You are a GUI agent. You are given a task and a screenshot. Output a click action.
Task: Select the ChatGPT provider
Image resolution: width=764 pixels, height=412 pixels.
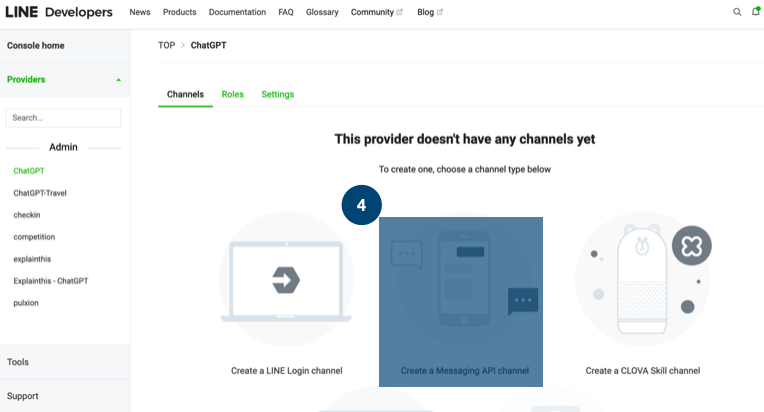pos(29,171)
